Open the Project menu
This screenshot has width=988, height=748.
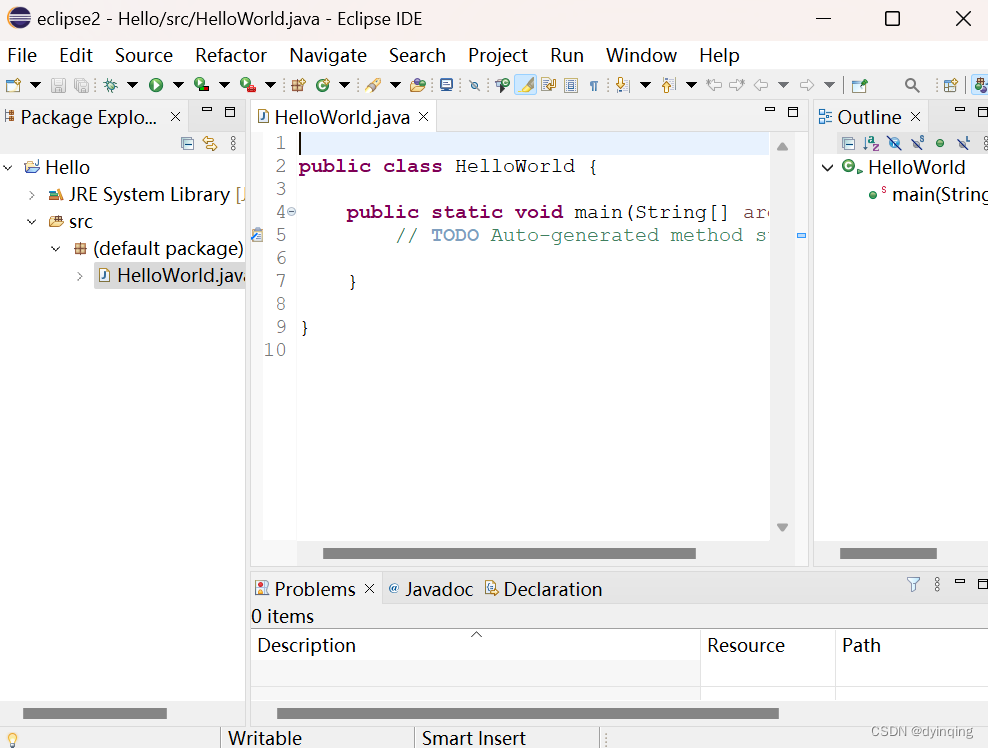(498, 55)
